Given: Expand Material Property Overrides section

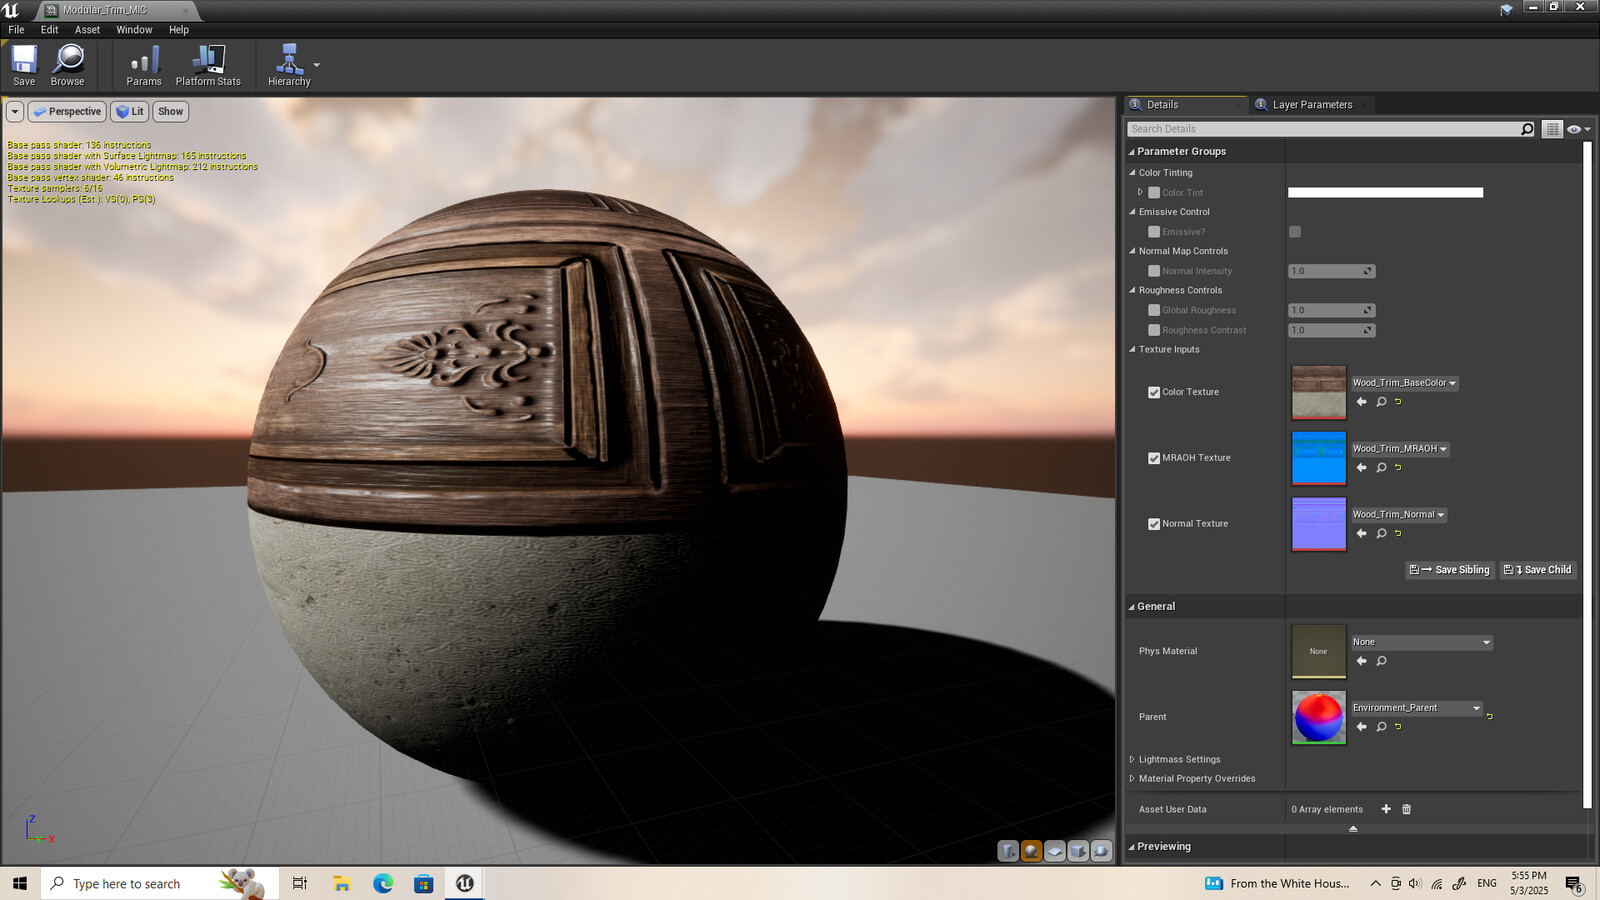Looking at the screenshot, I should pos(1132,779).
